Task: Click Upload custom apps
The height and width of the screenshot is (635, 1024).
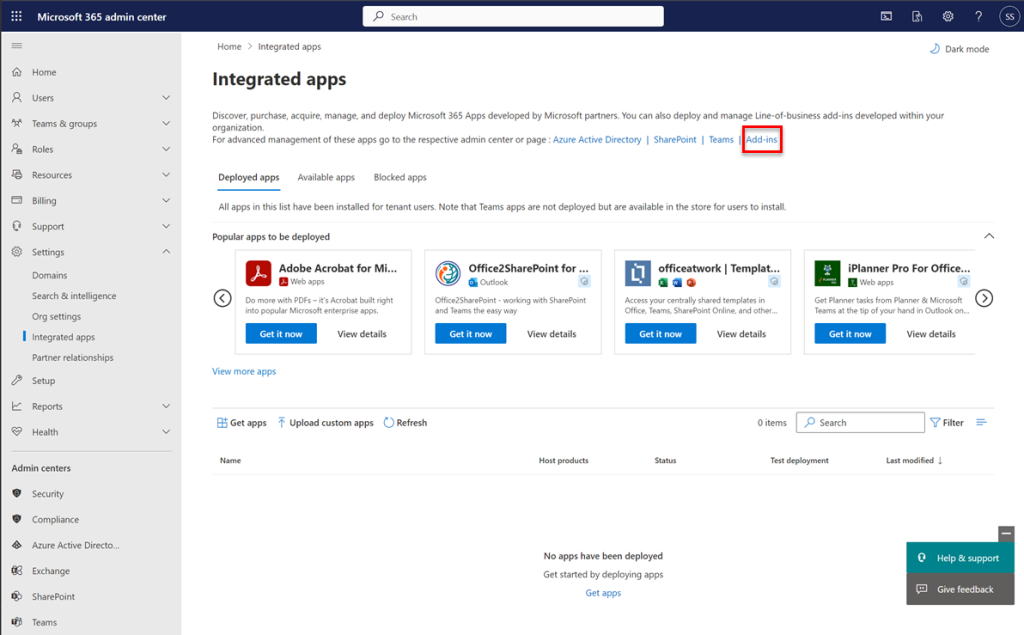Action: pos(325,422)
